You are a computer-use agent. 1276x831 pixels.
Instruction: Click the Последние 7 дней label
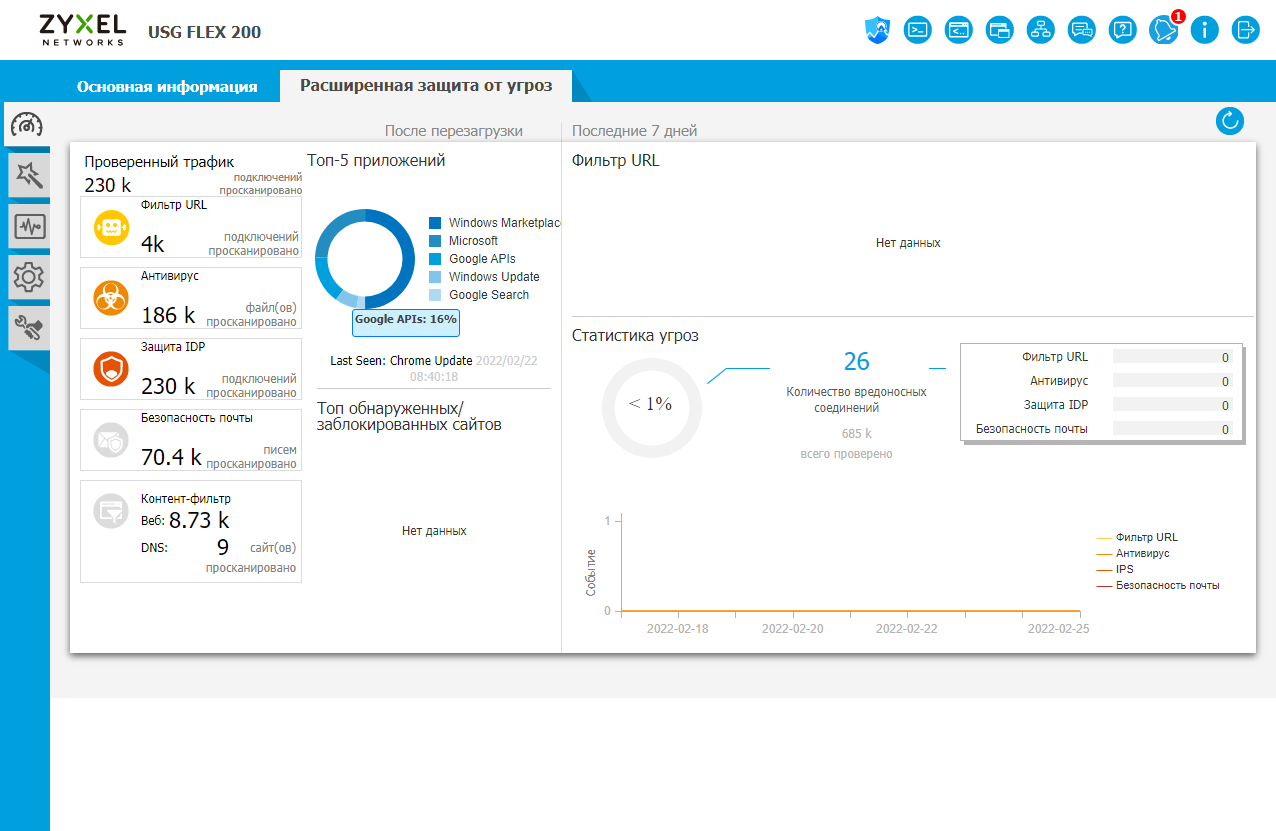[x=635, y=131]
